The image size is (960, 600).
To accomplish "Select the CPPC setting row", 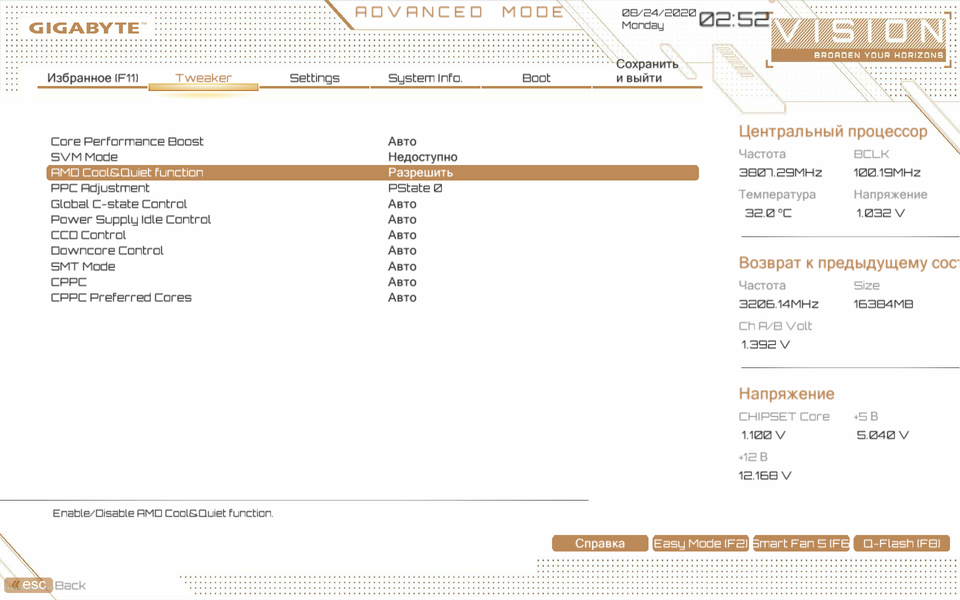I will coord(372,282).
